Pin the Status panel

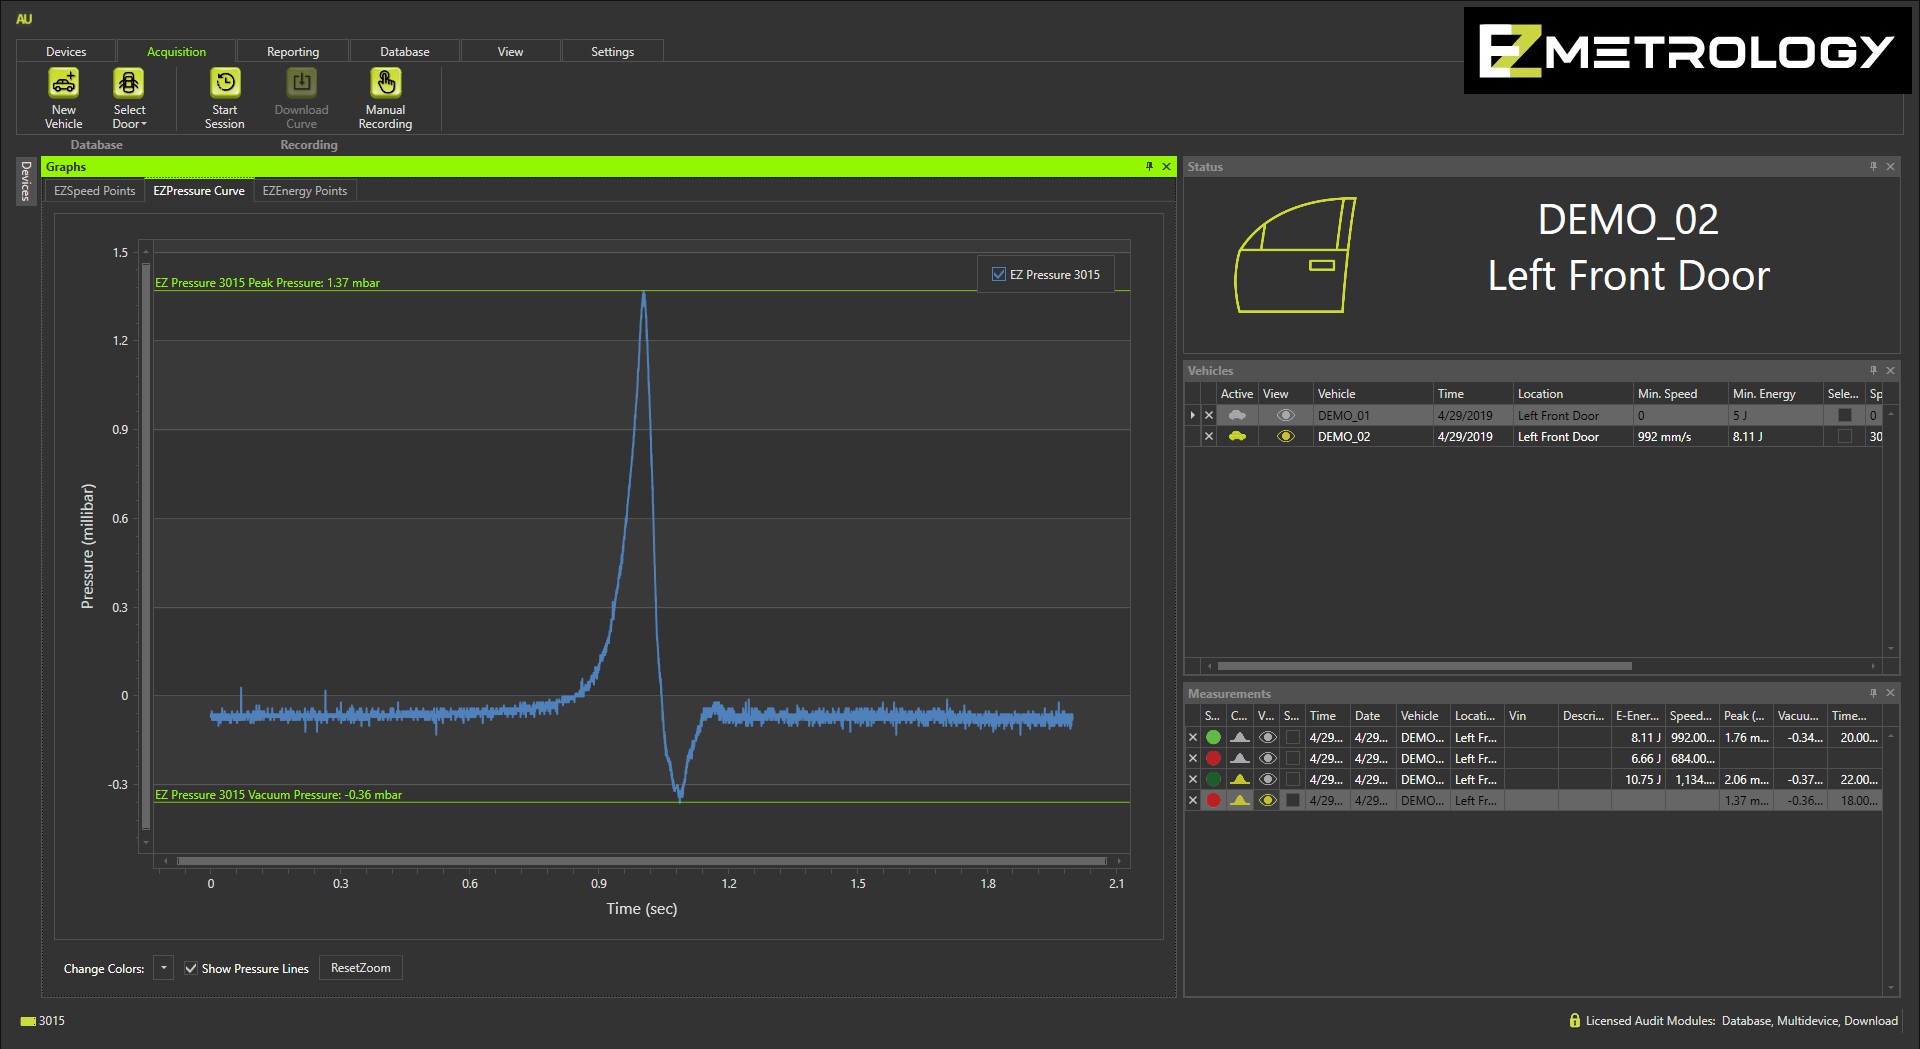click(1873, 166)
